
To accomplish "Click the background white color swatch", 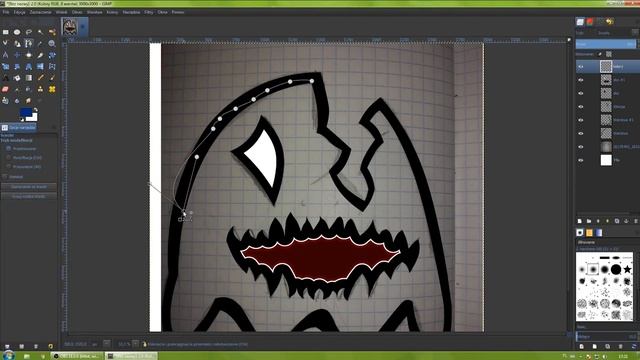I will click(x=33, y=118).
